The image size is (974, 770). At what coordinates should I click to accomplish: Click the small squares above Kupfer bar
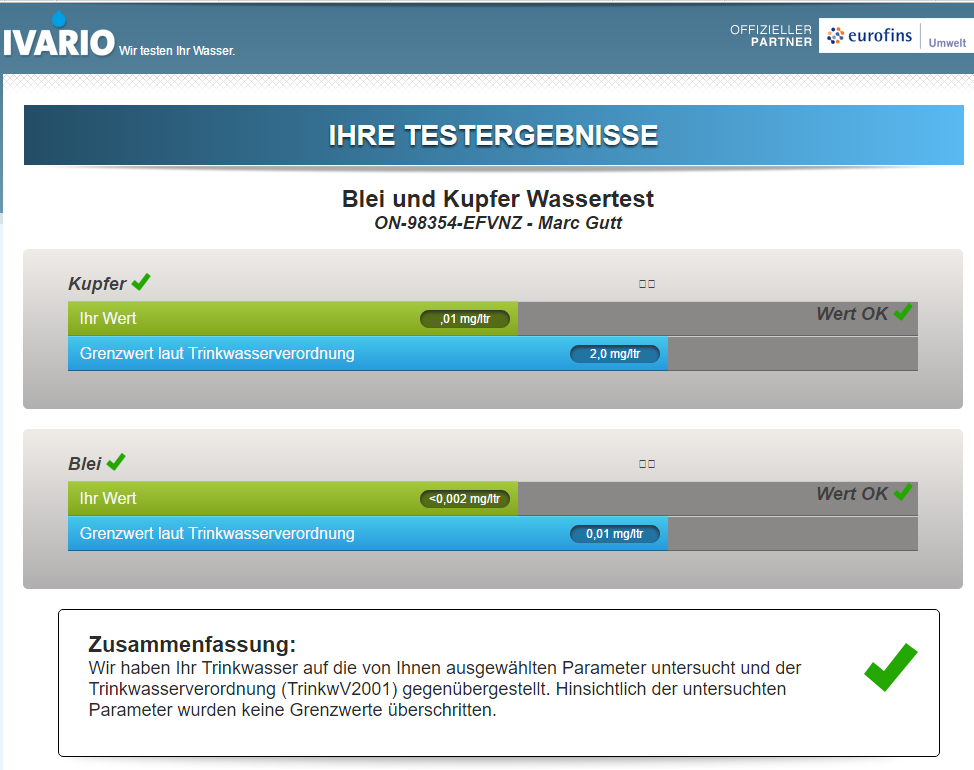(x=647, y=284)
